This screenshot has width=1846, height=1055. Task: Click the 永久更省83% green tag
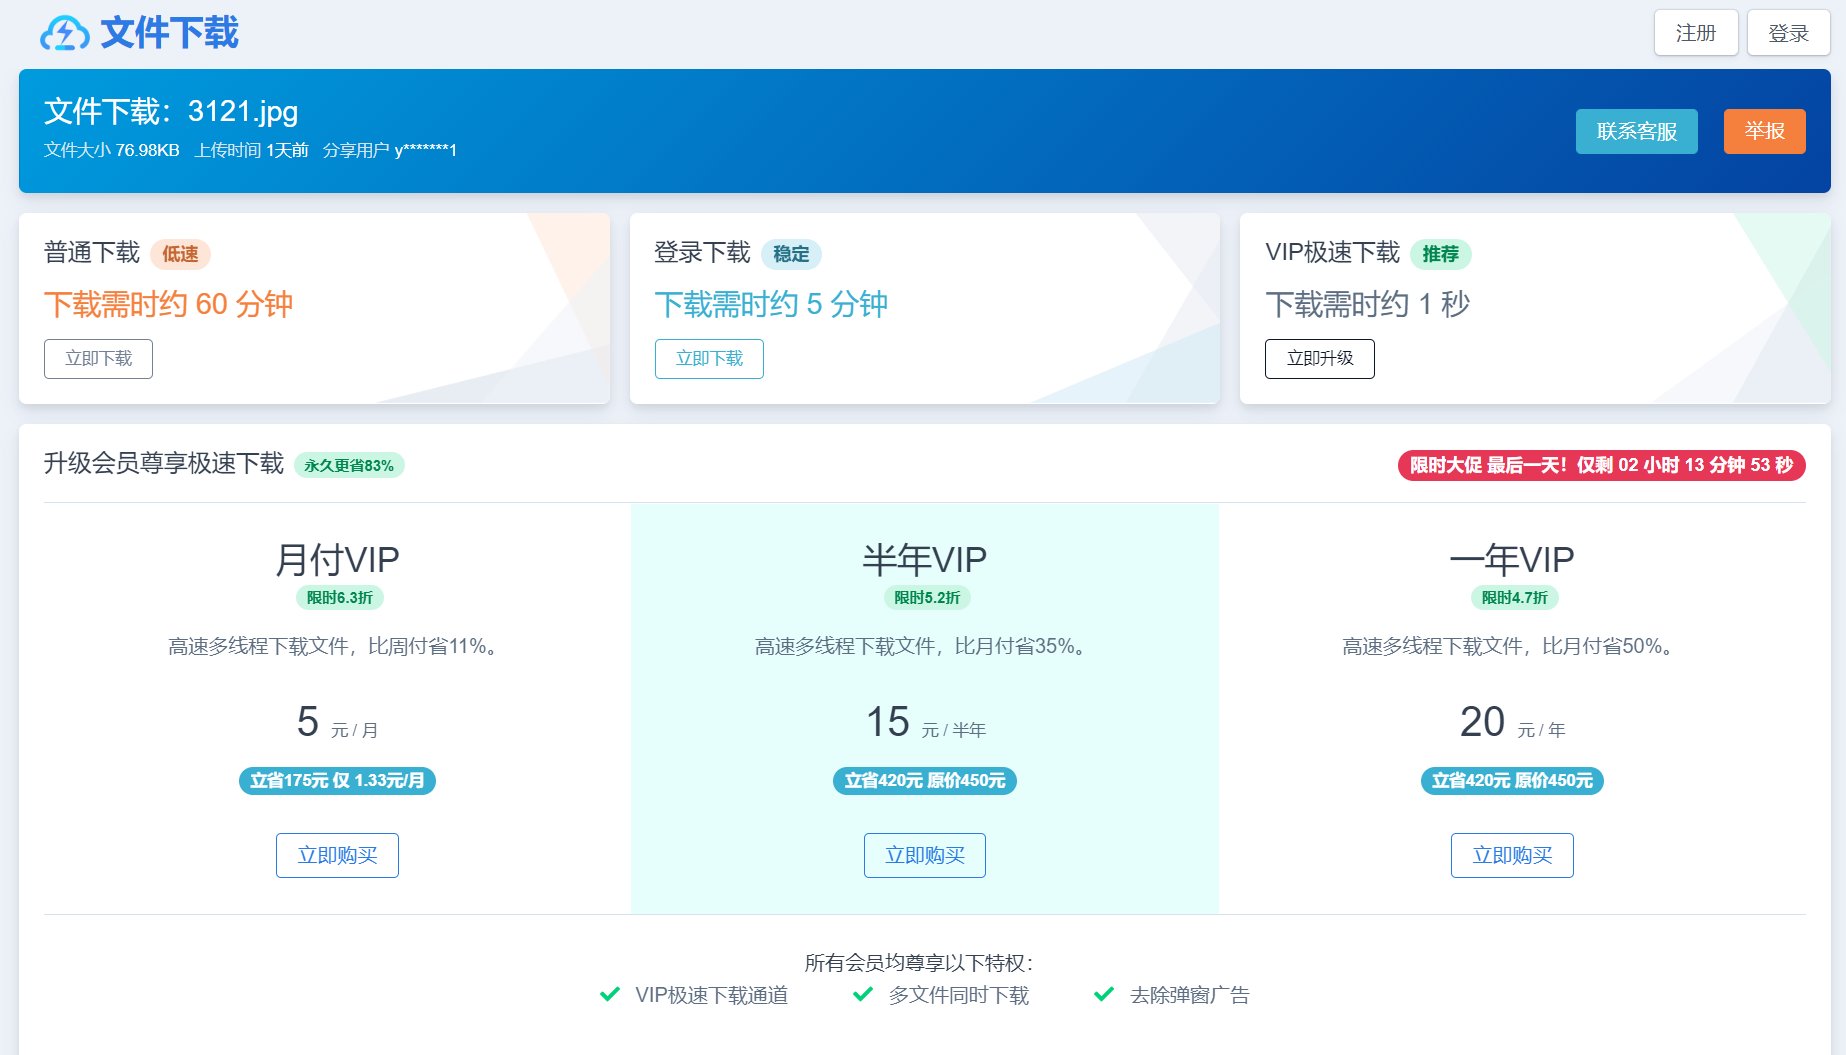(x=349, y=465)
